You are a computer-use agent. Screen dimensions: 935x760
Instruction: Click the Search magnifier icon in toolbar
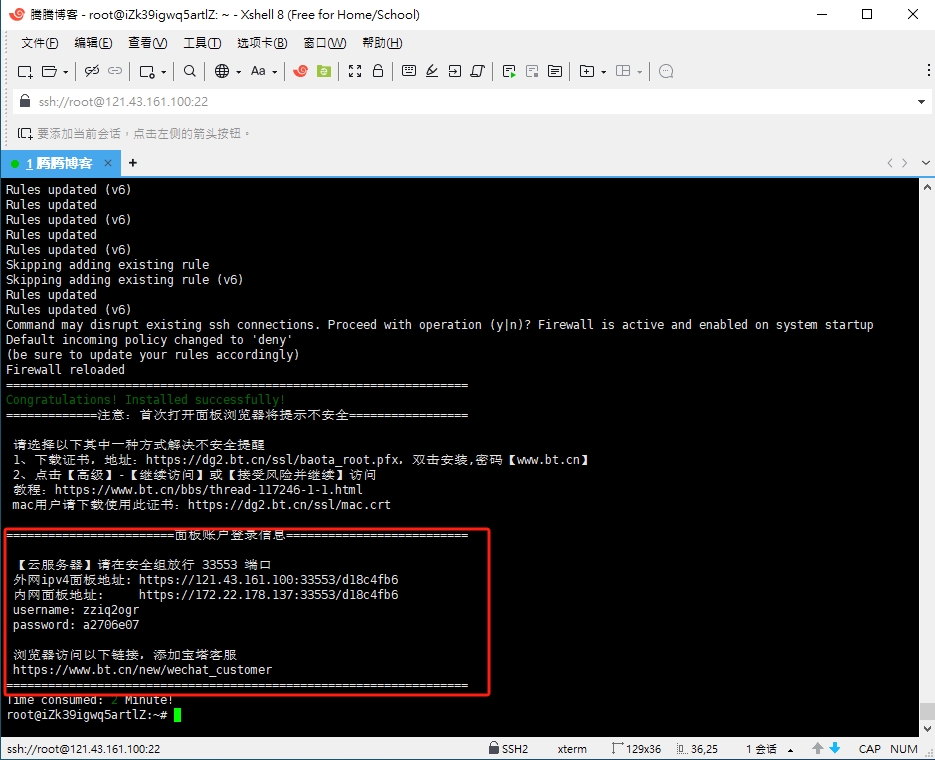(190, 71)
